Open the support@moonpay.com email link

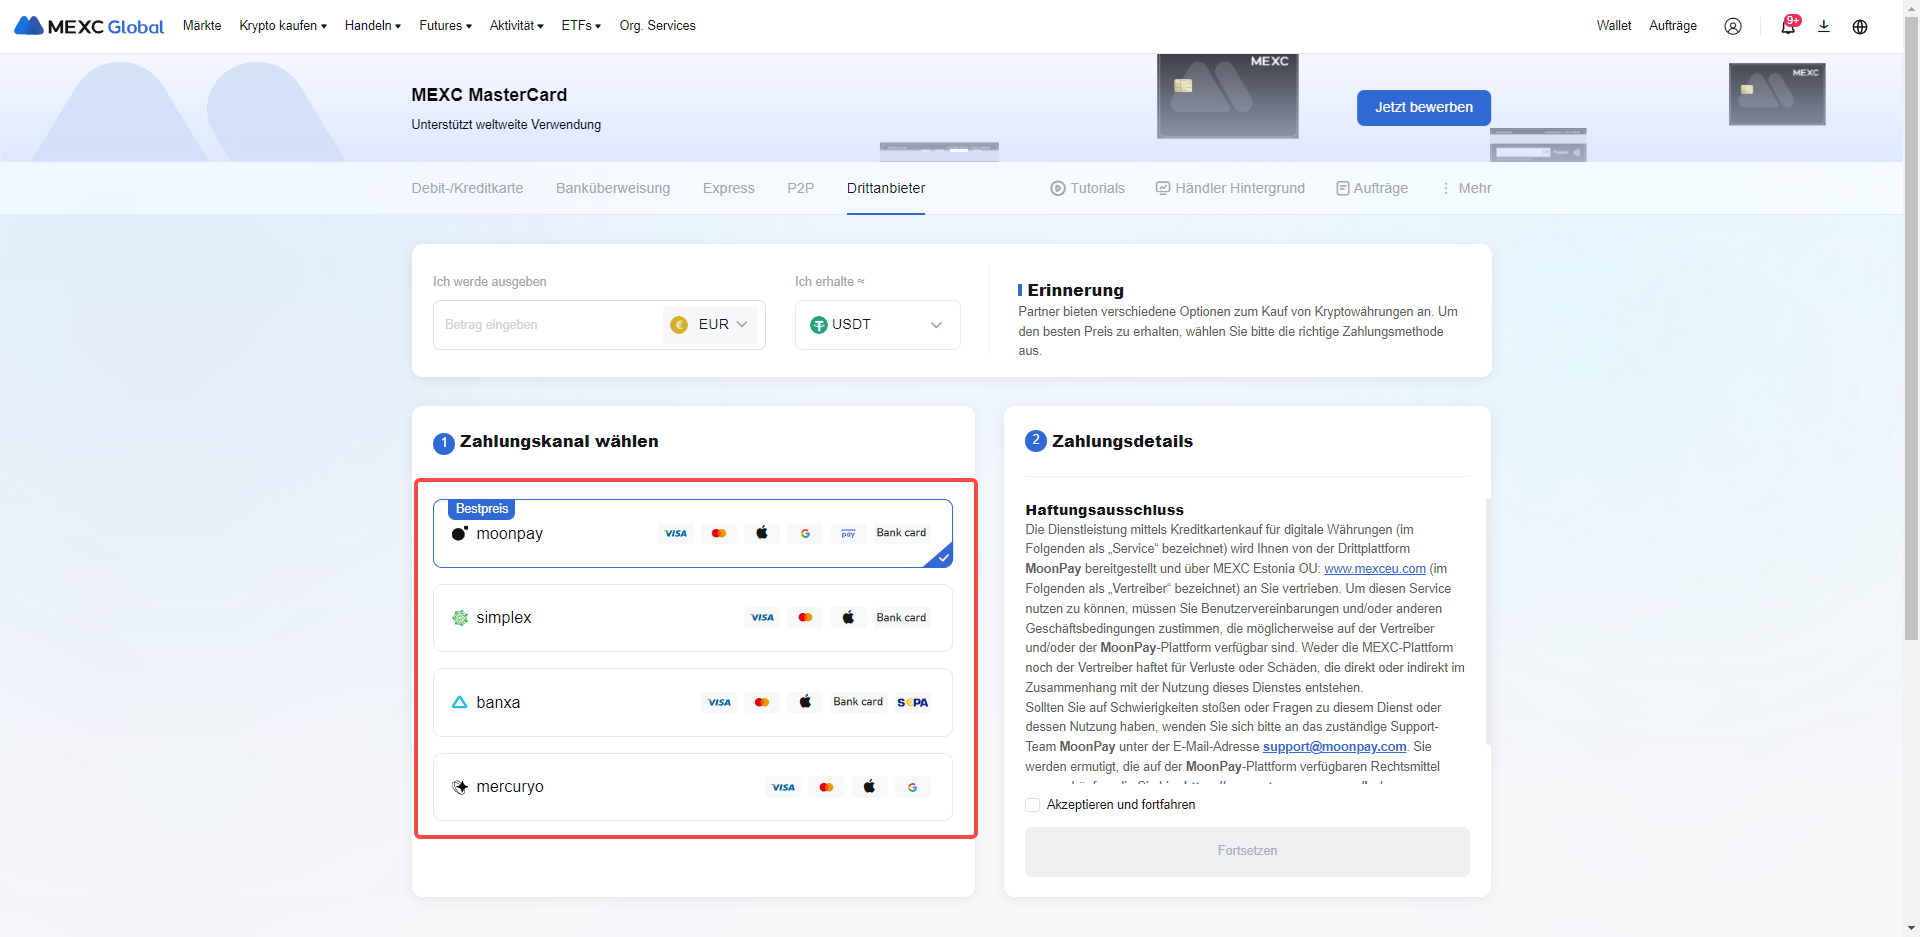pos(1334,747)
